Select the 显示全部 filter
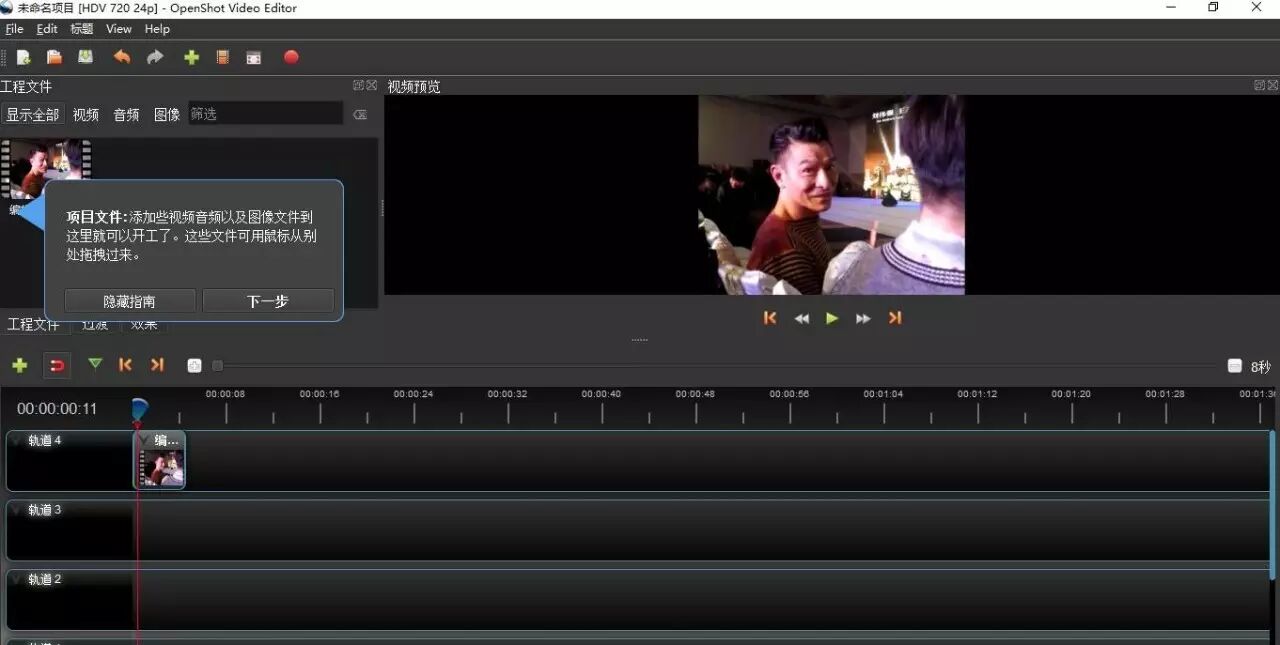Image resolution: width=1280 pixels, height=645 pixels. (x=33, y=114)
